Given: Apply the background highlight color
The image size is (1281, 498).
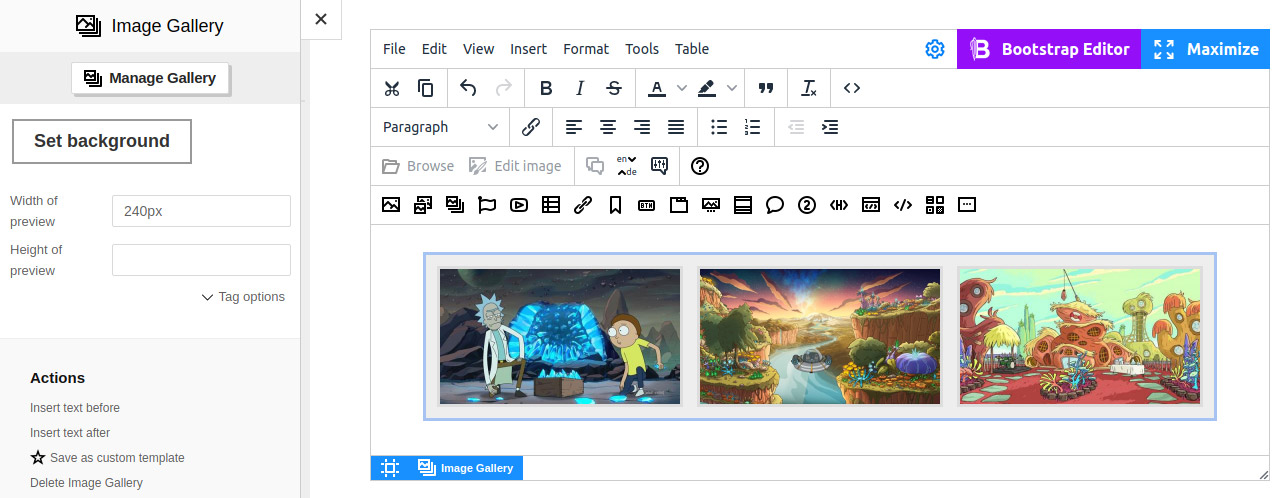Looking at the screenshot, I should [x=707, y=88].
